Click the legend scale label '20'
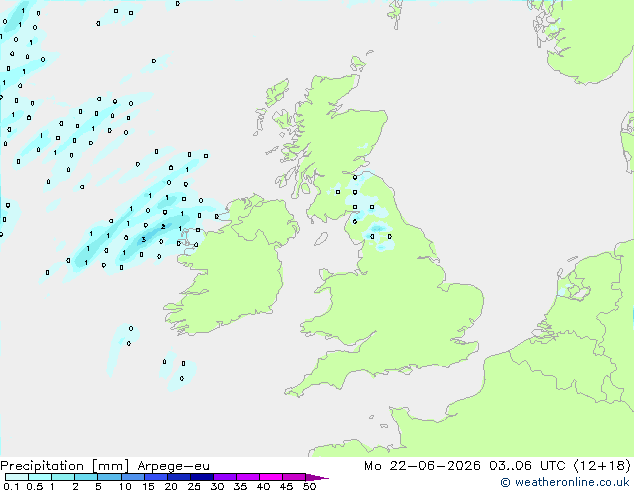 tap(171, 486)
